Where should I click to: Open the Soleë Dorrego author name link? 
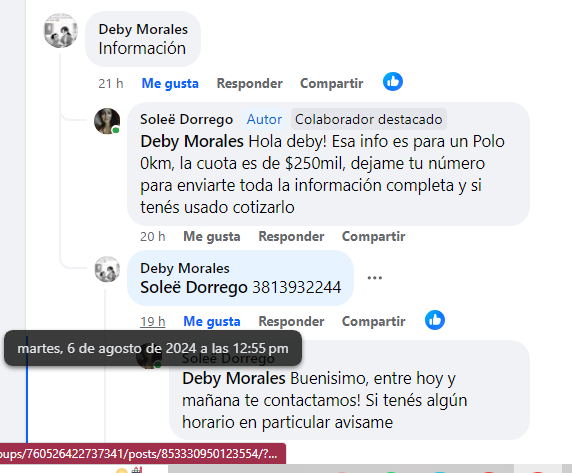click(186, 119)
